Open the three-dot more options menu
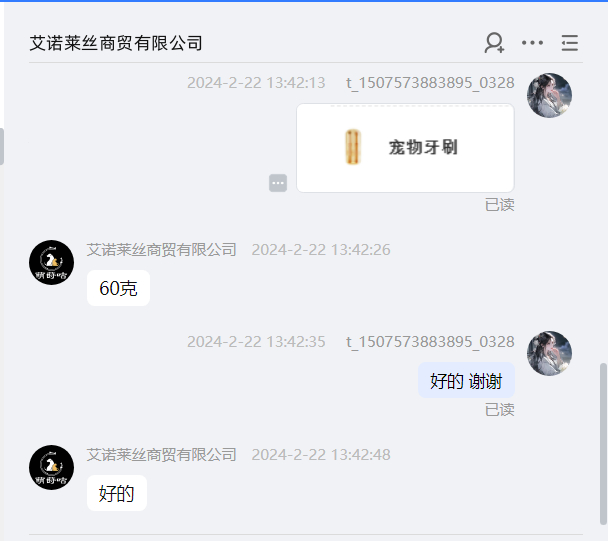This screenshot has width=608, height=541. tap(532, 43)
